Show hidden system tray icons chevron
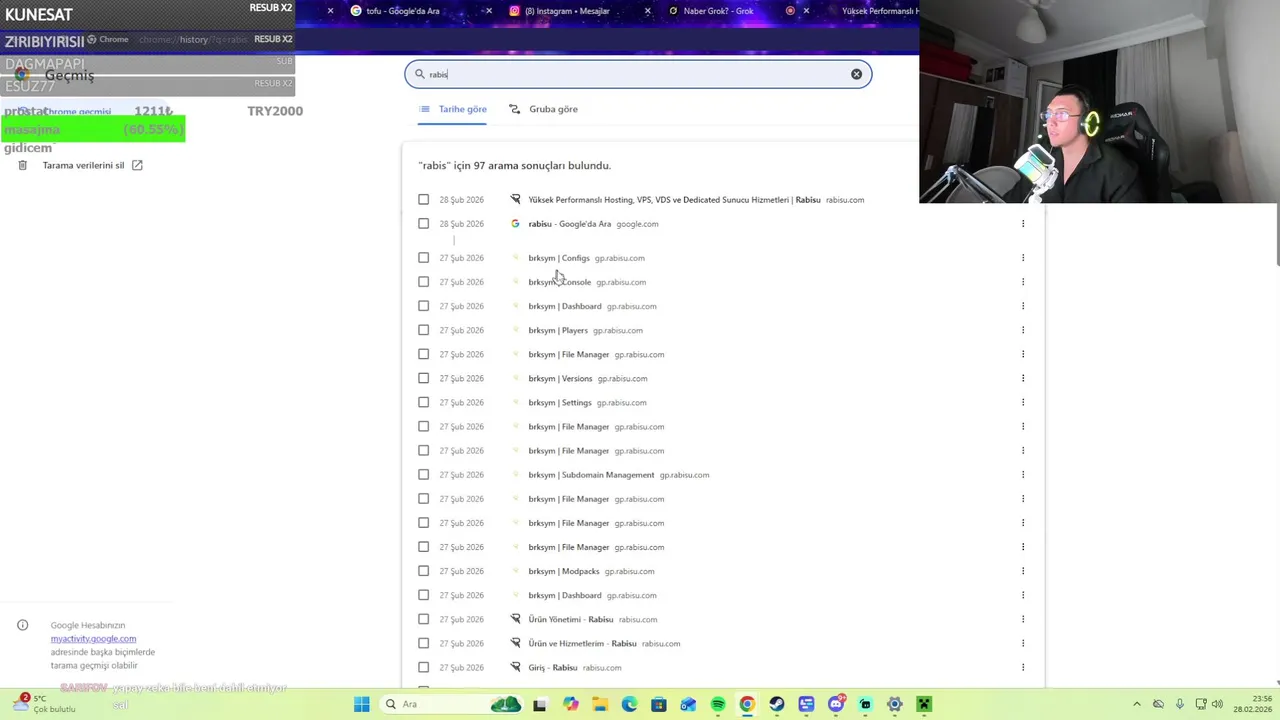Viewport: 1280px width, 720px height. pyautogui.click(x=1137, y=704)
